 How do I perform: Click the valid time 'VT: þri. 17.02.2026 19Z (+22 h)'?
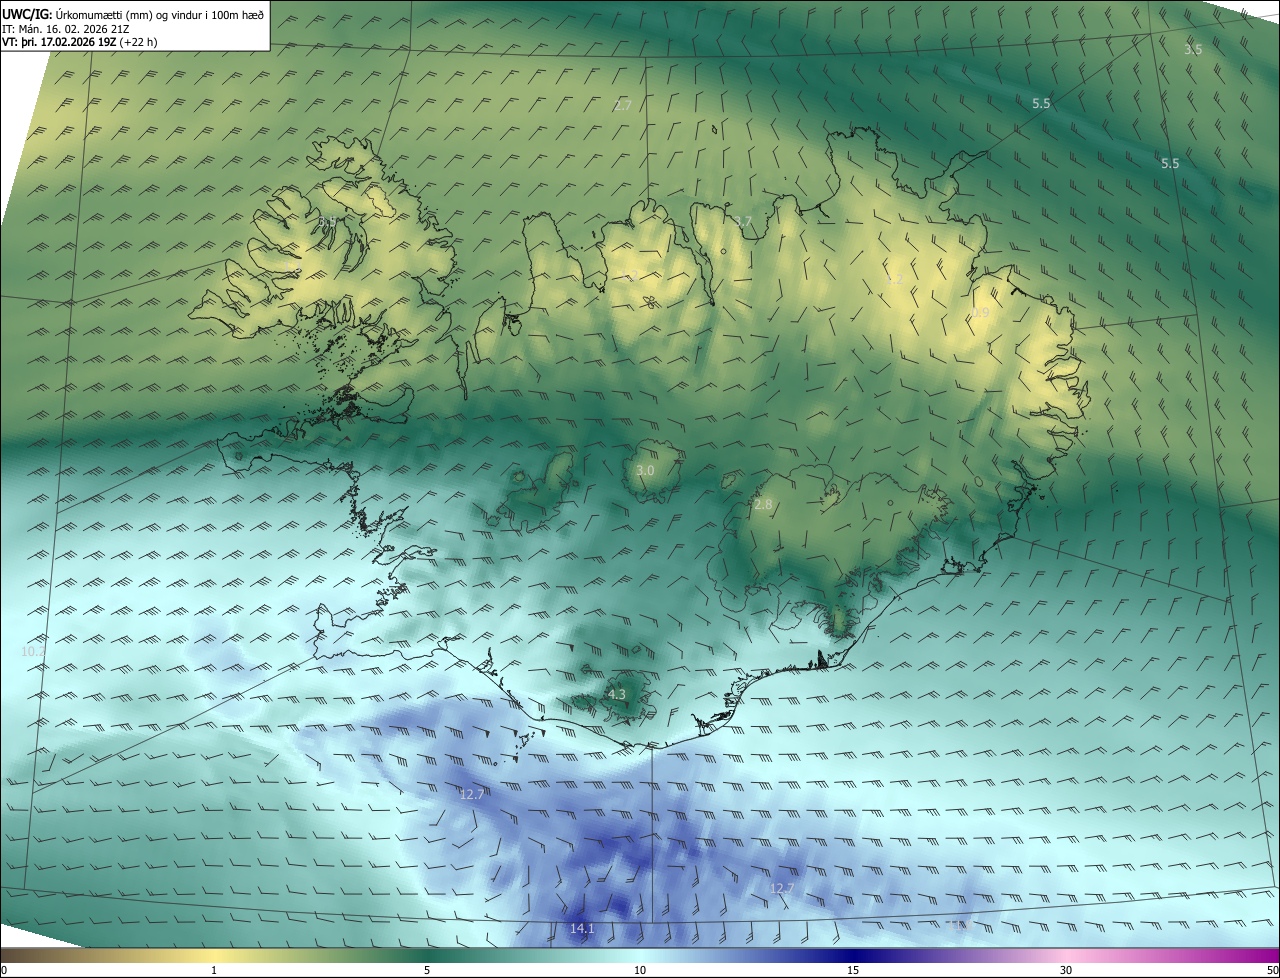(80, 42)
